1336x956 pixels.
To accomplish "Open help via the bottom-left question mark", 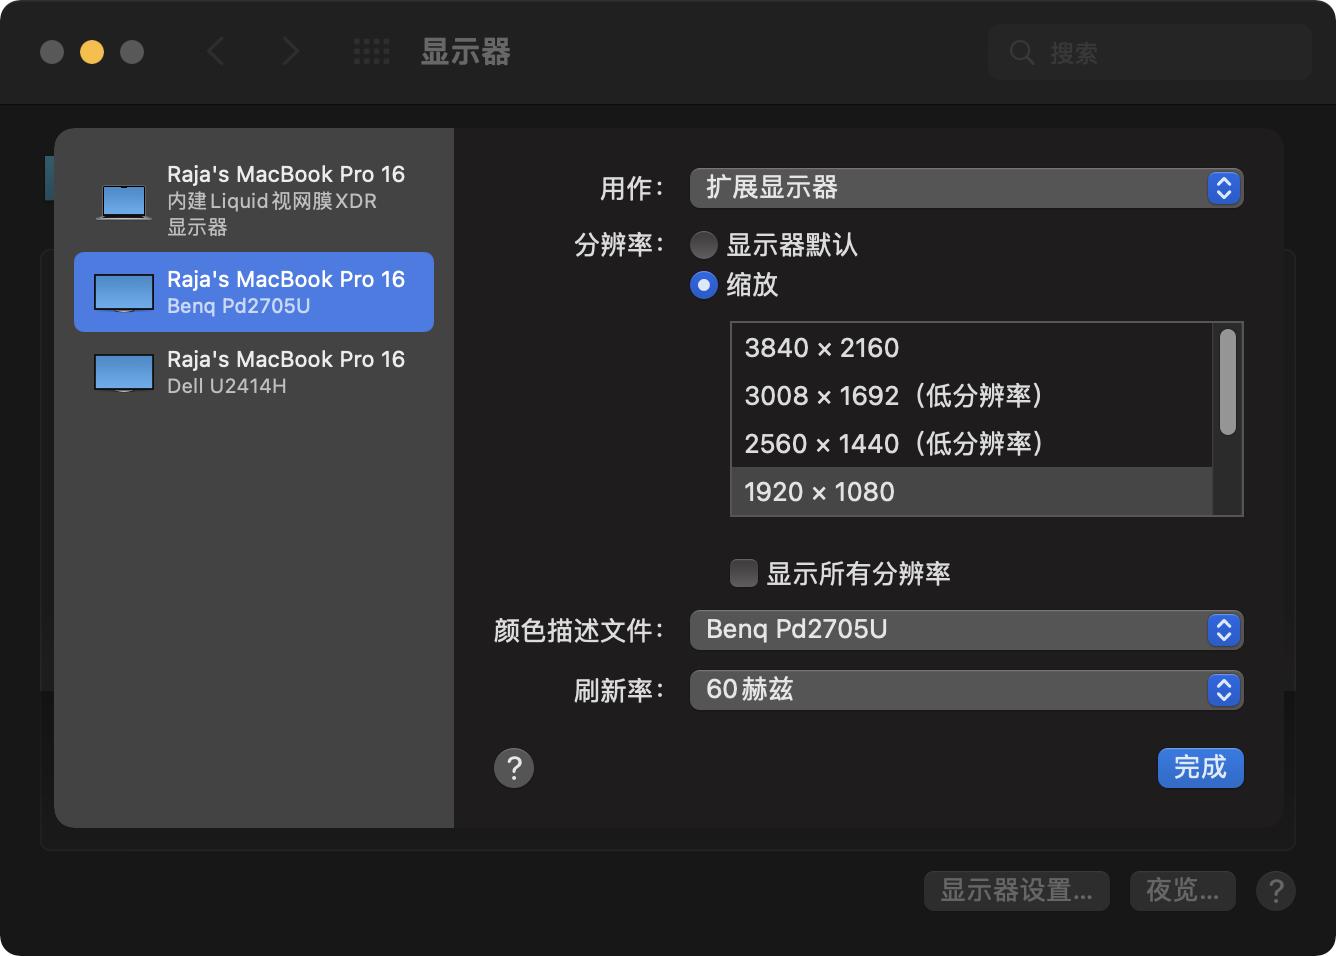I will 514,768.
